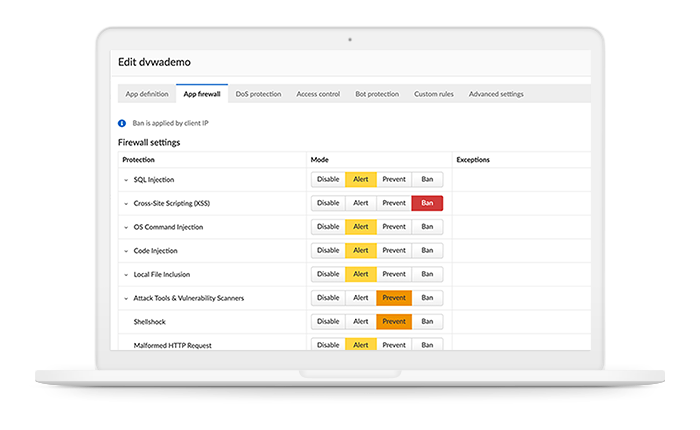Disable OS Command Injection protection
The width and height of the screenshot is (700, 430).
pyautogui.click(x=328, y=227)
